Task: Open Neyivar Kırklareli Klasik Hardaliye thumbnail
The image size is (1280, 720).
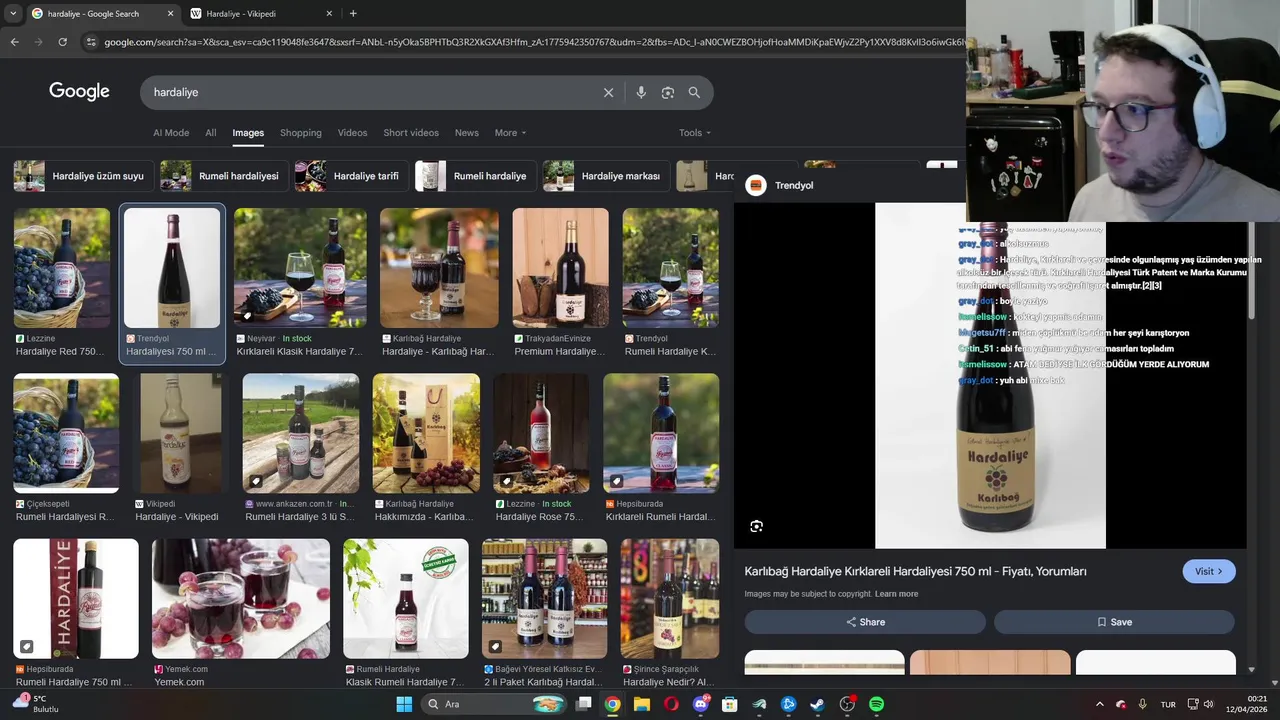Action: pyautogui.click(x=300, y=268)
